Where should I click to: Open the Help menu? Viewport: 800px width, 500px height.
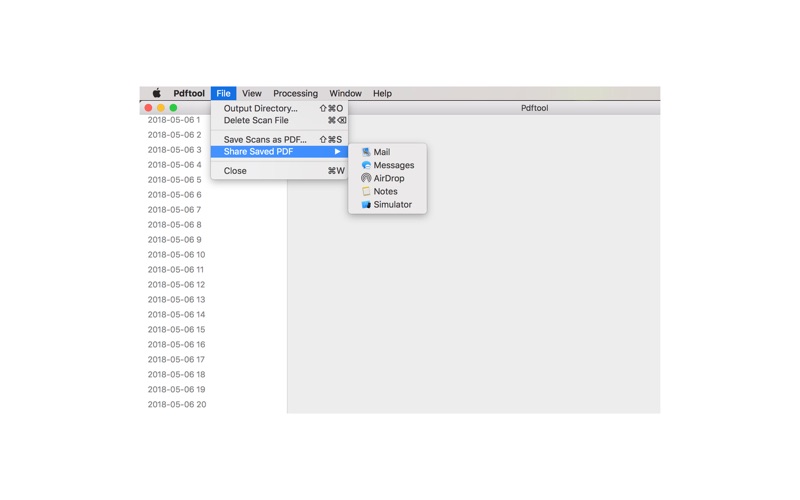(x=382, y=93)
